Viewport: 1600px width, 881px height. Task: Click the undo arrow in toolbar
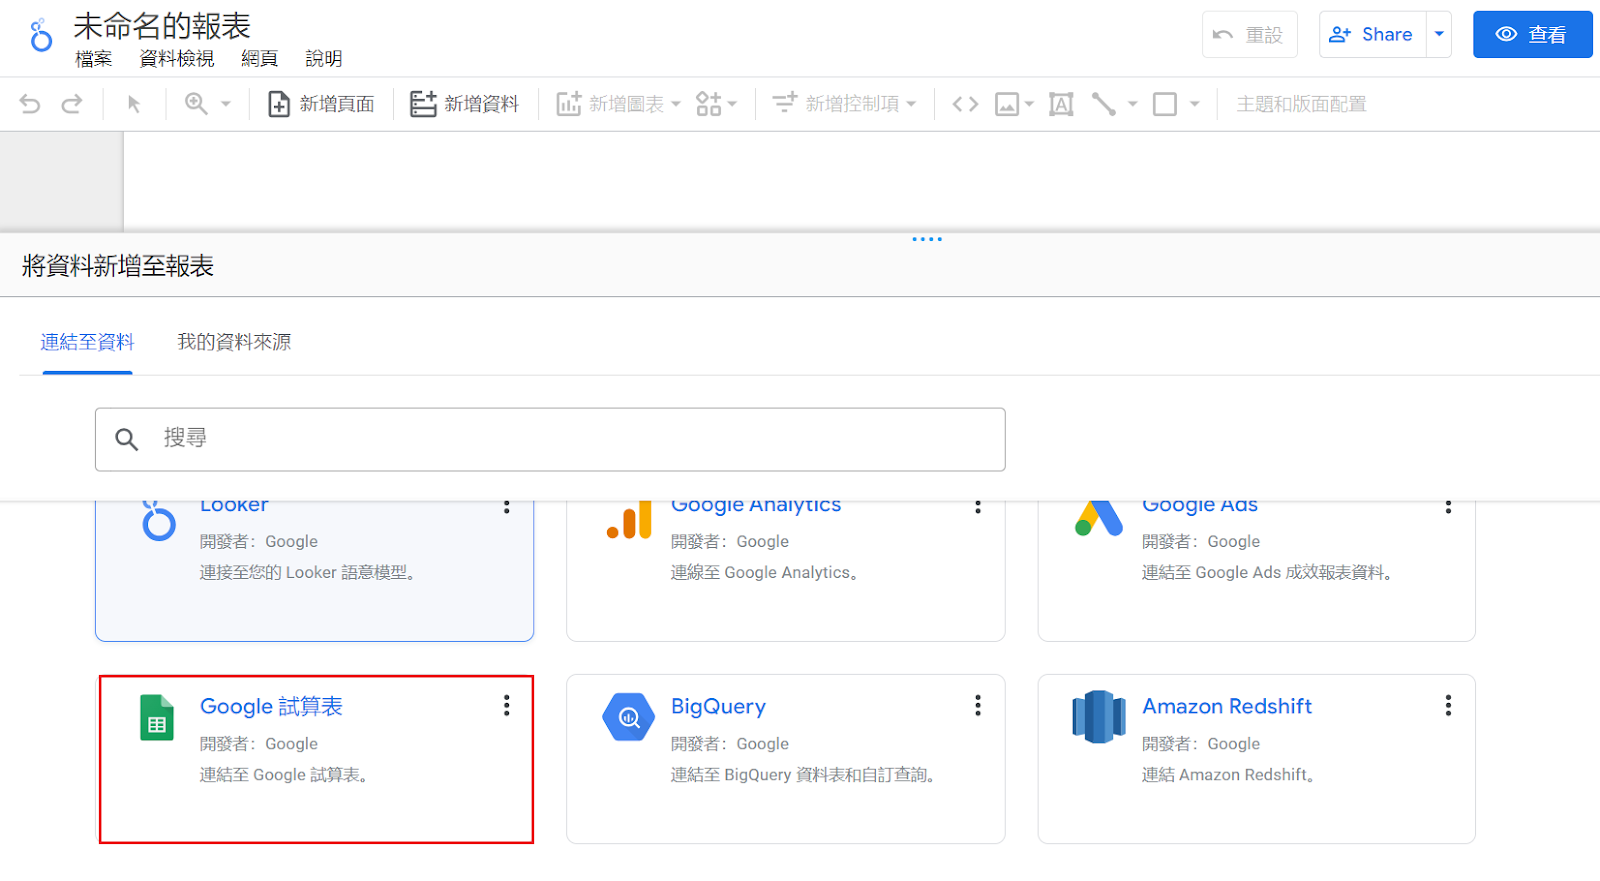(30, 104)
